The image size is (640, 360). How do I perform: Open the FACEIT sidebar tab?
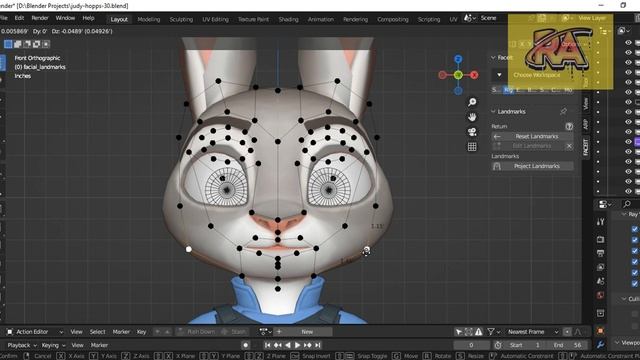586,147
